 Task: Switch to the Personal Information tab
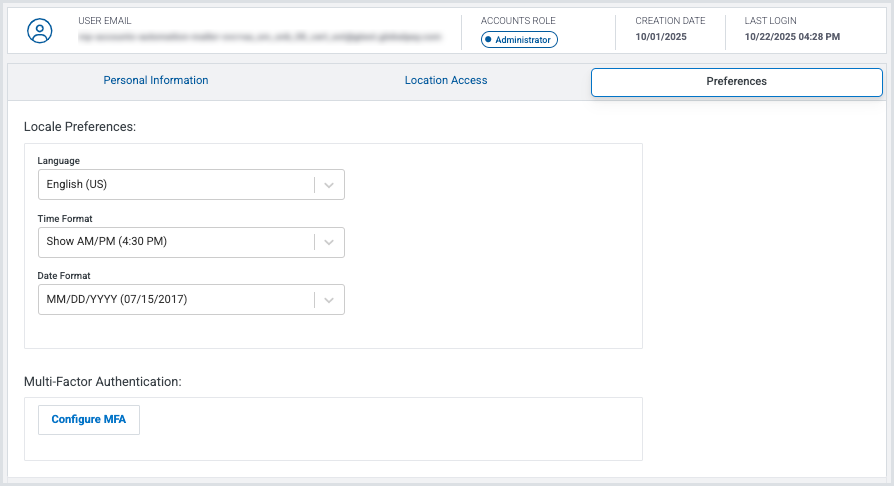tap(156, 81)
